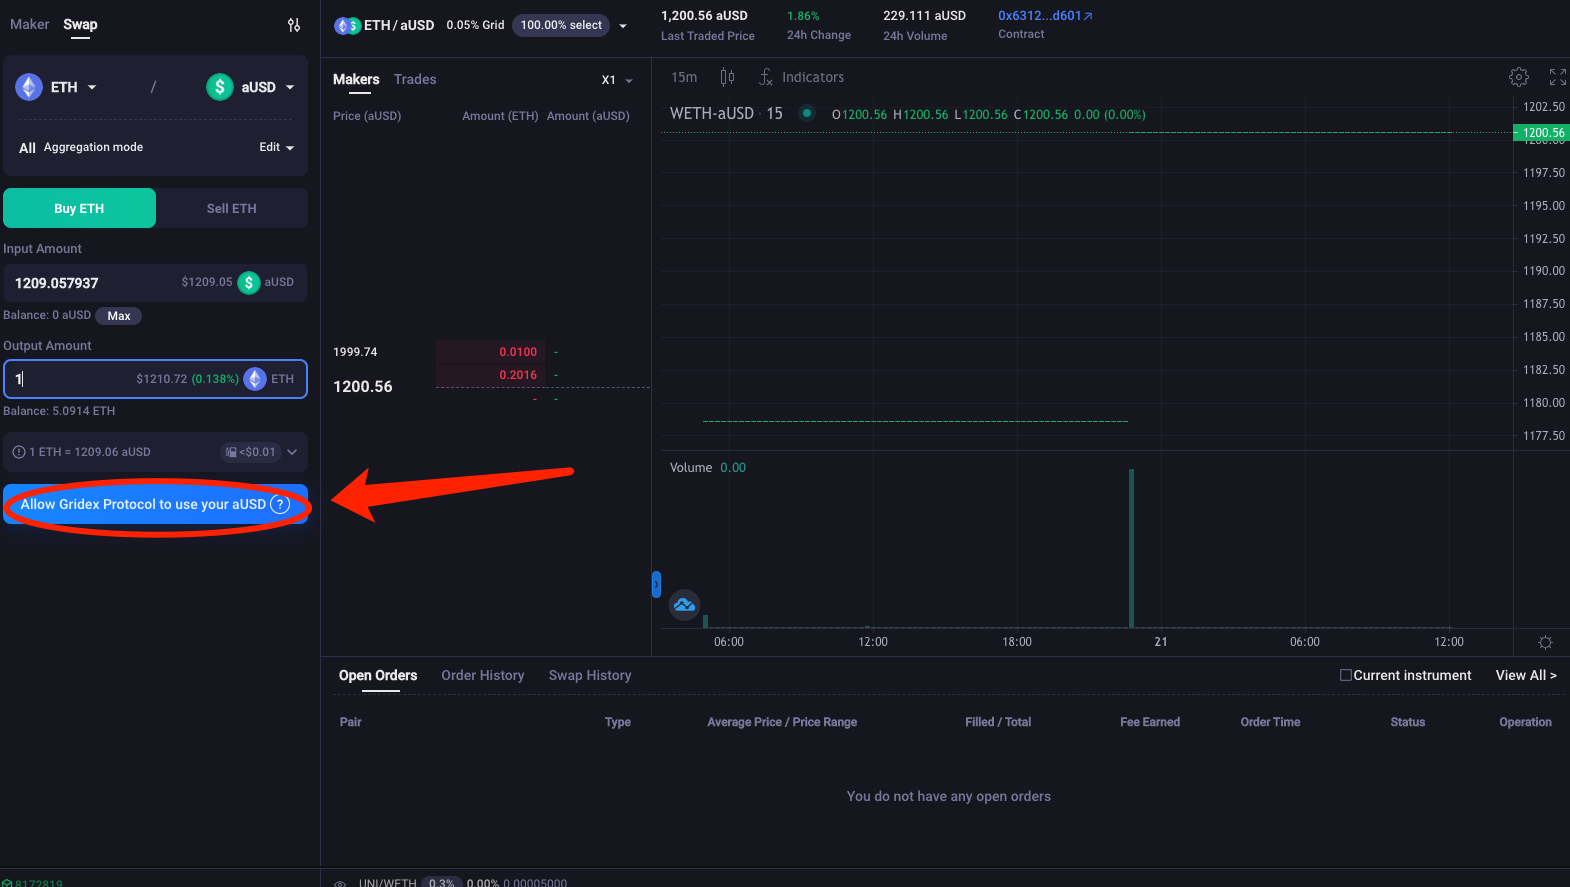
Task: Click the help icon on Allow button
Action: [280, 505]
